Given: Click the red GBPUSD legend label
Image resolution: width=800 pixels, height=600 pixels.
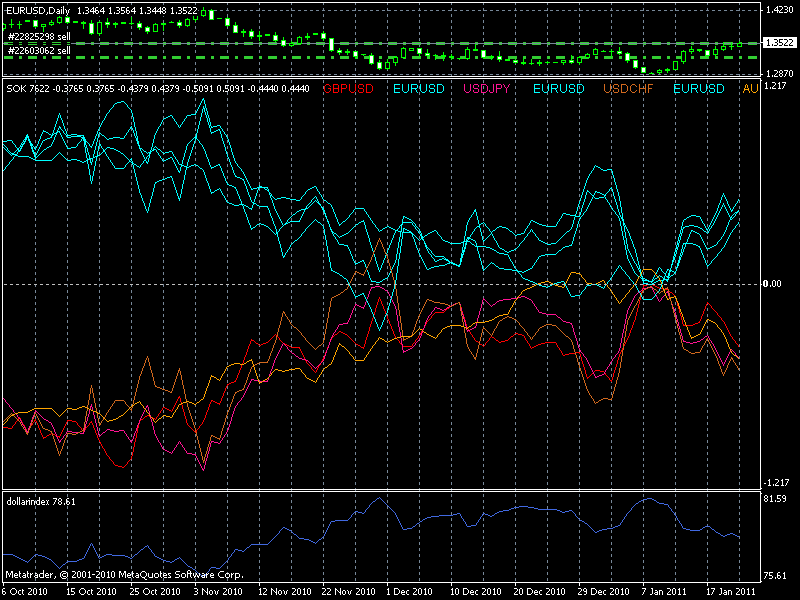Looking at the screenshot, I should coord(348,89).
